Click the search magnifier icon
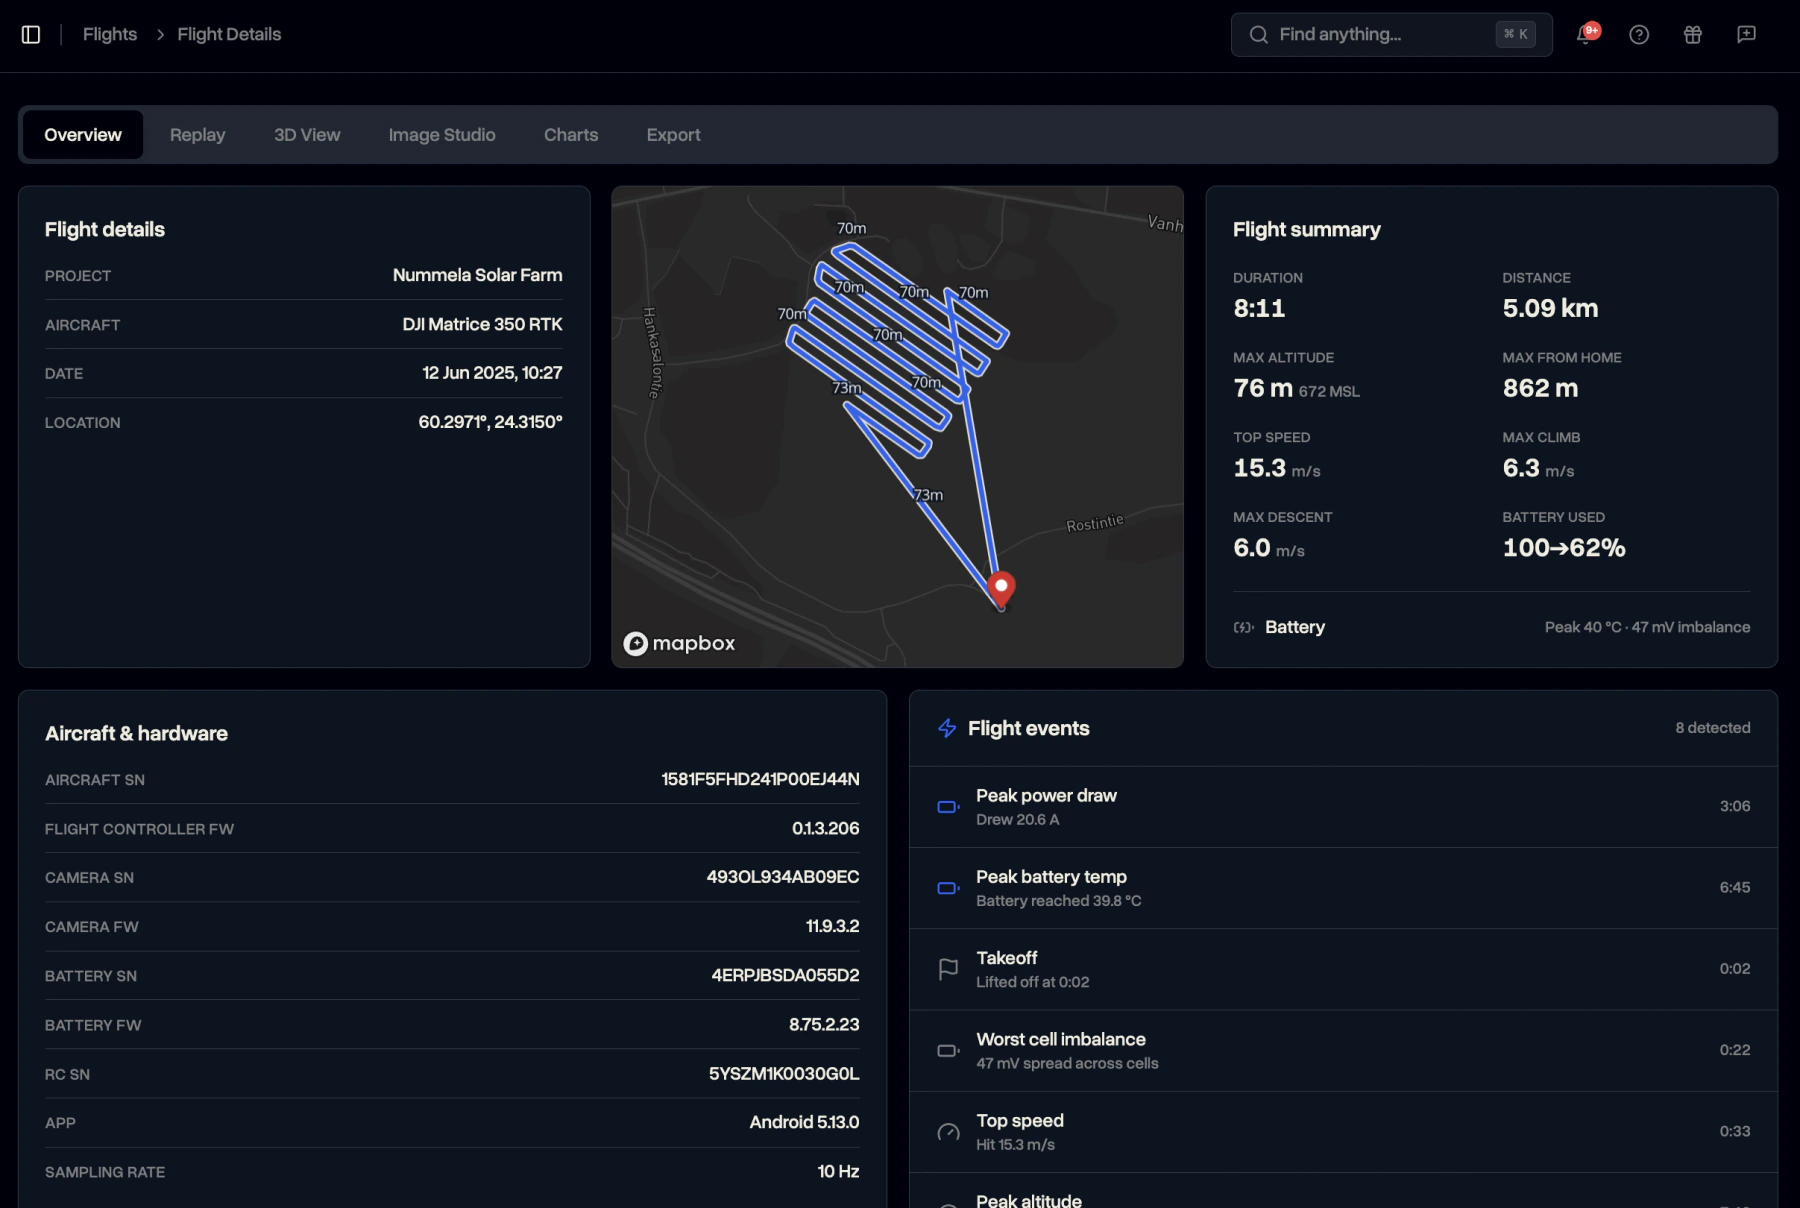This screenshot has width=1800, height=1208. click(x=1259, y=35)
